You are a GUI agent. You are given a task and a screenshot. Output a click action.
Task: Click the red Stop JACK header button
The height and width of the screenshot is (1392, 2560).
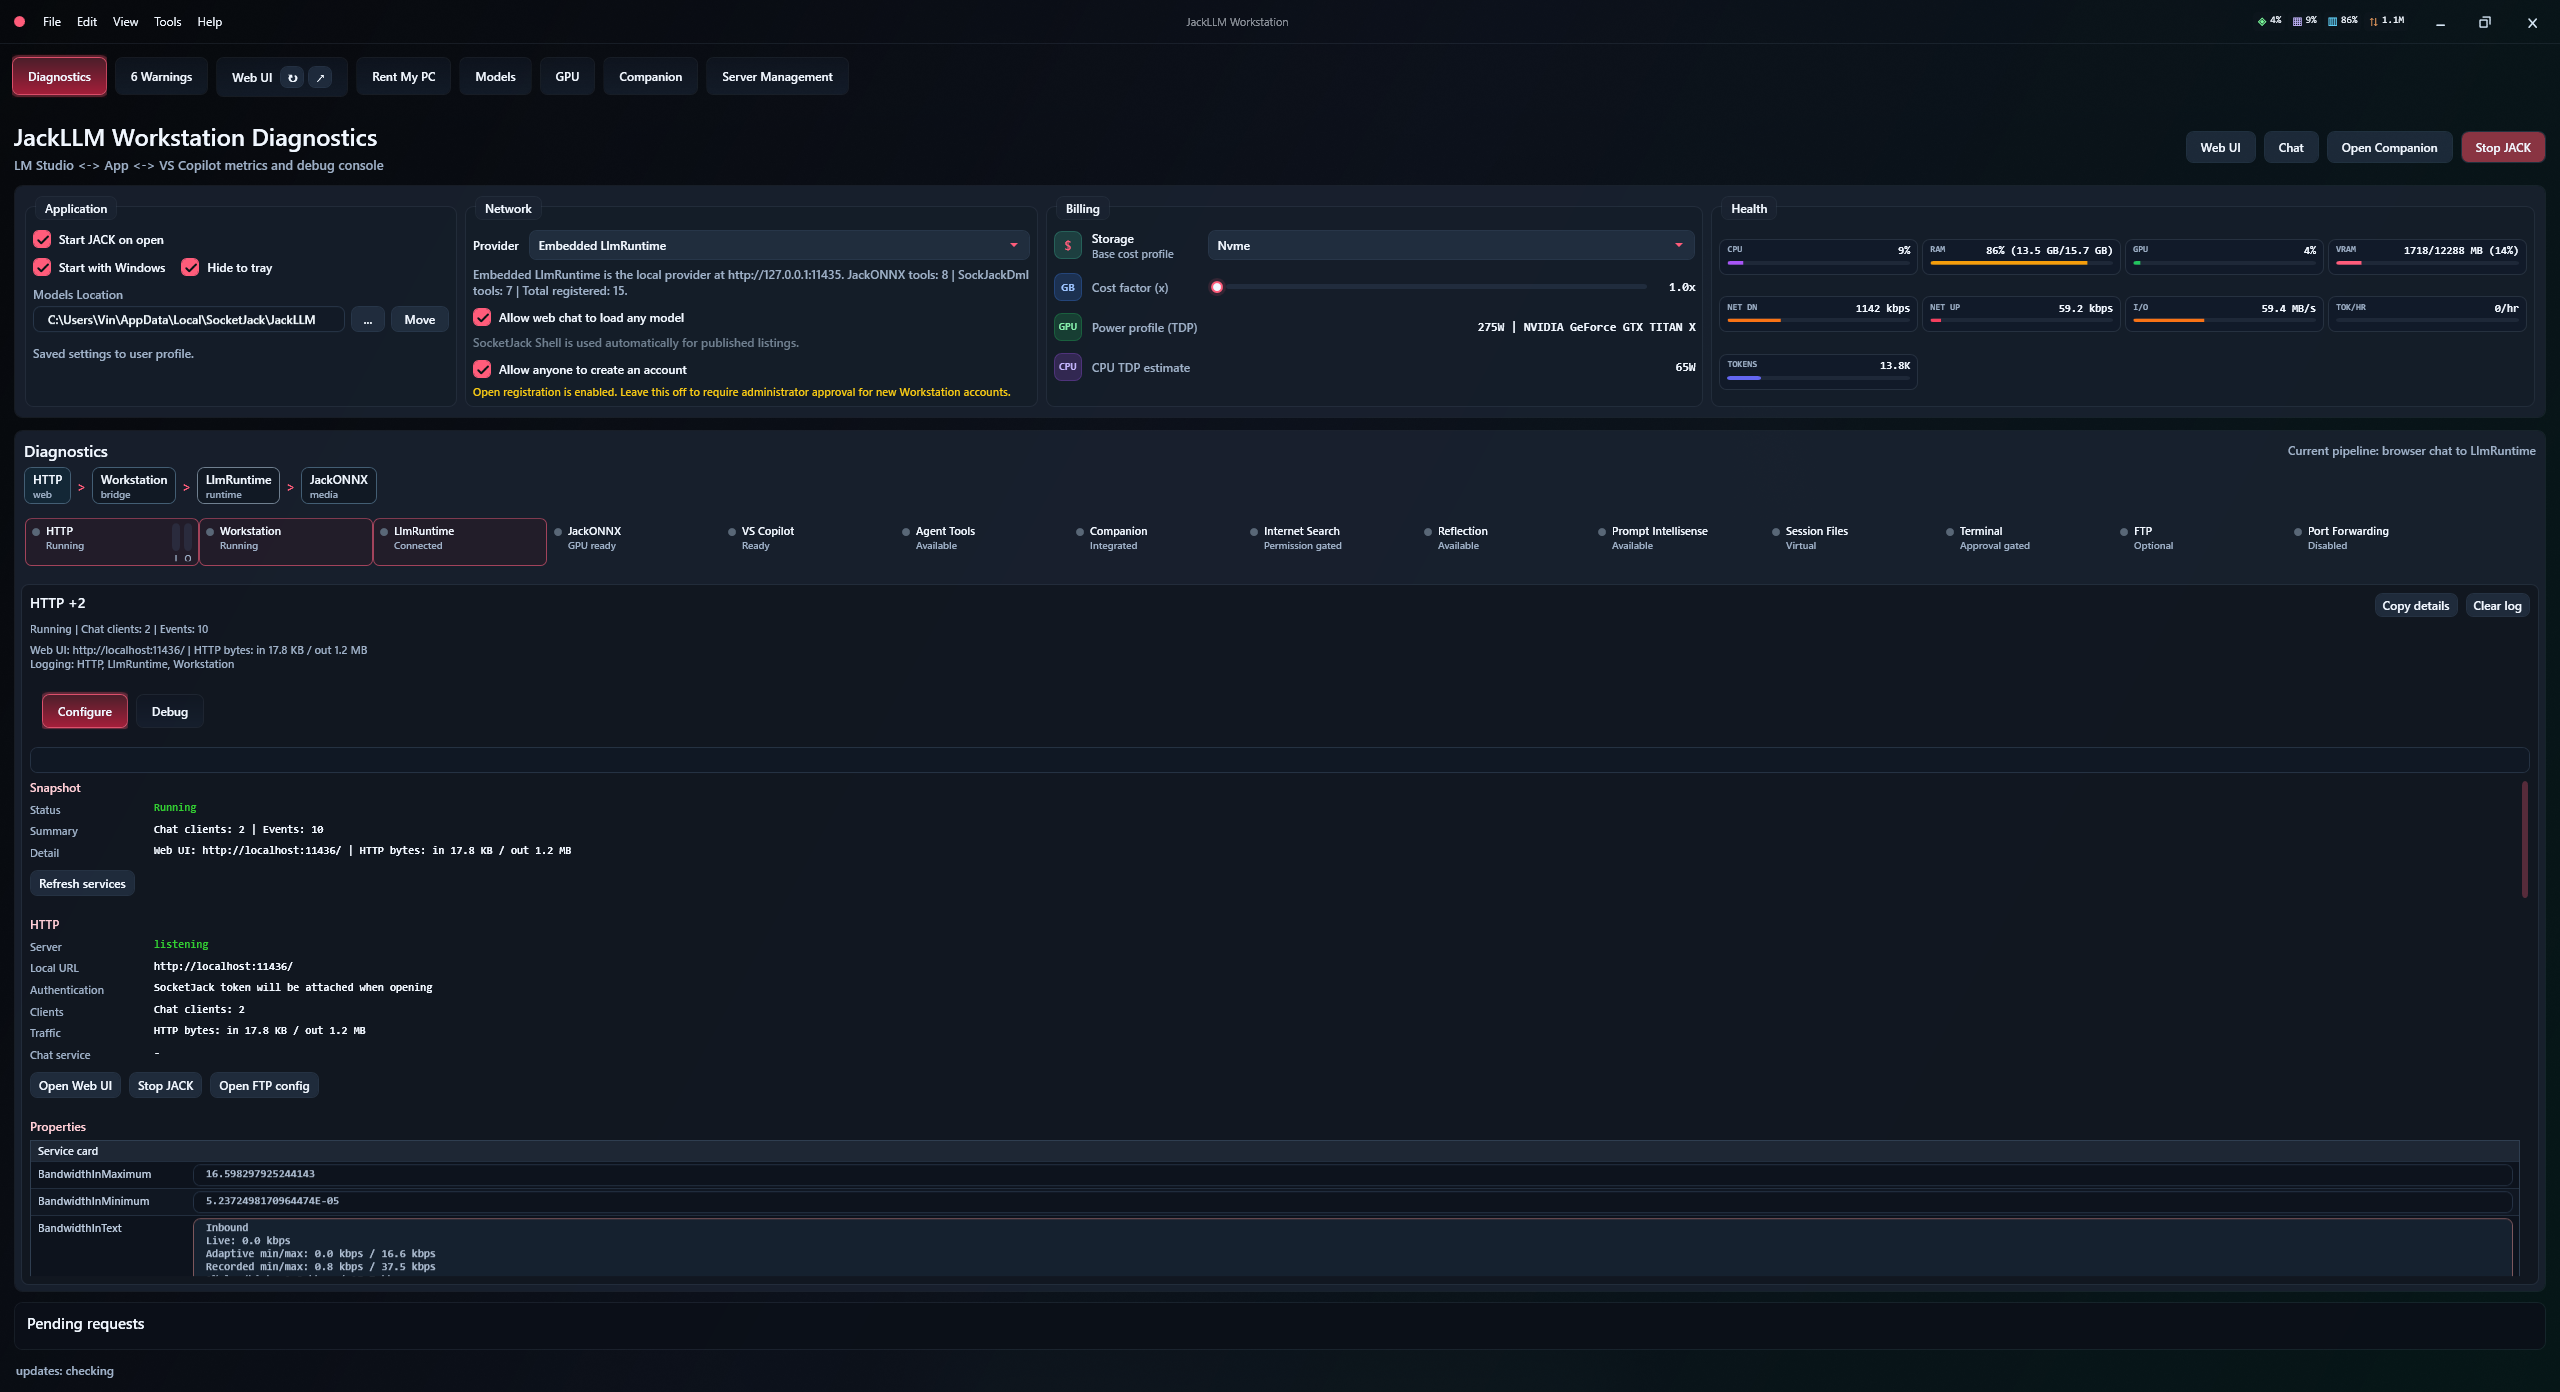pos(2502,147)
